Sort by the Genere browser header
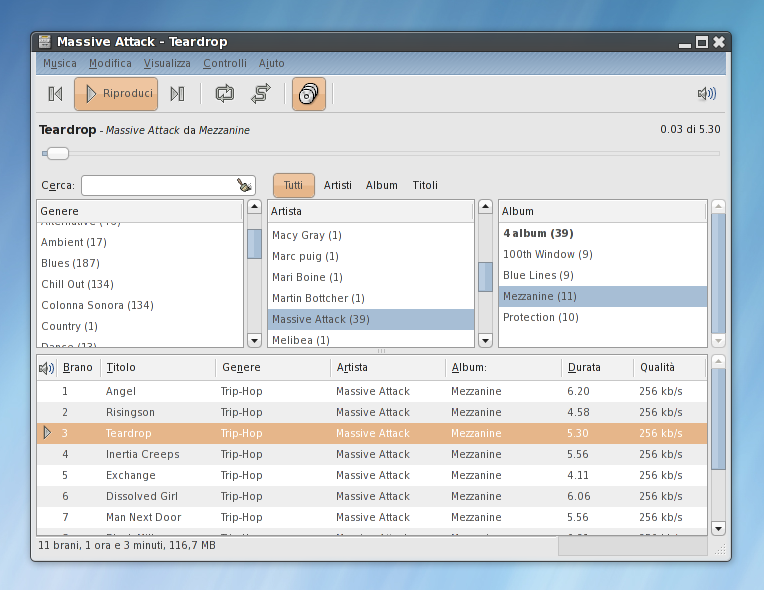The height and width of the screenshot is (590, 764). pos(139,211)
